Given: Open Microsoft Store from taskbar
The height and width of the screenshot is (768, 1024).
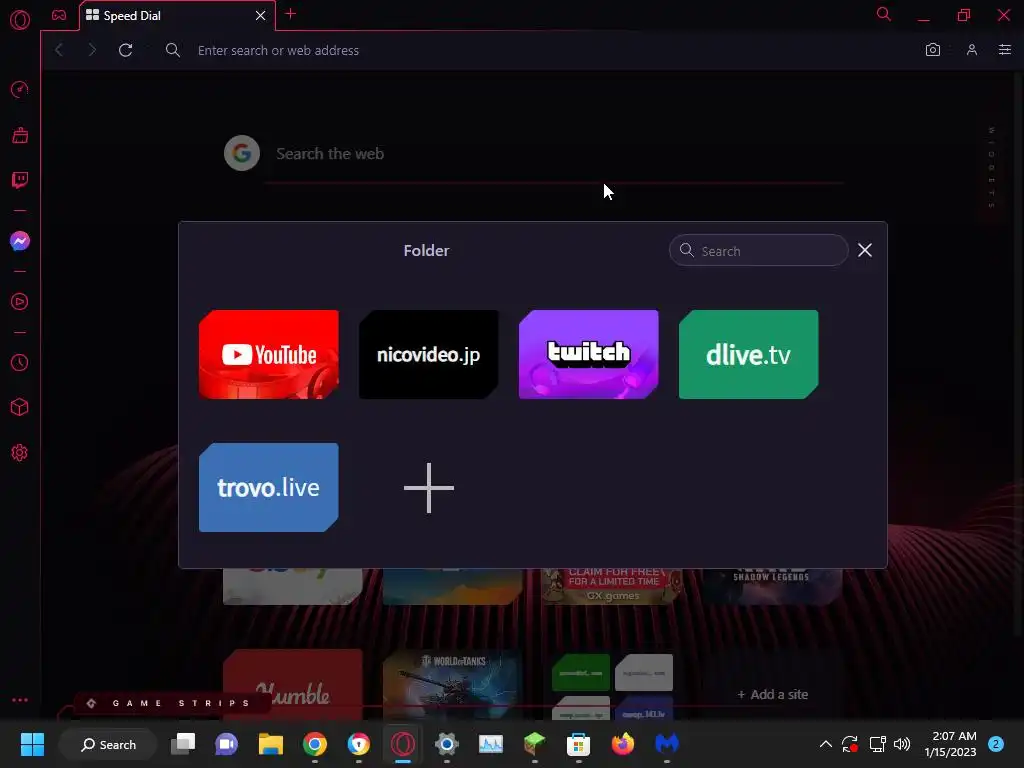Looking at the screenshot, I should 578,744.
